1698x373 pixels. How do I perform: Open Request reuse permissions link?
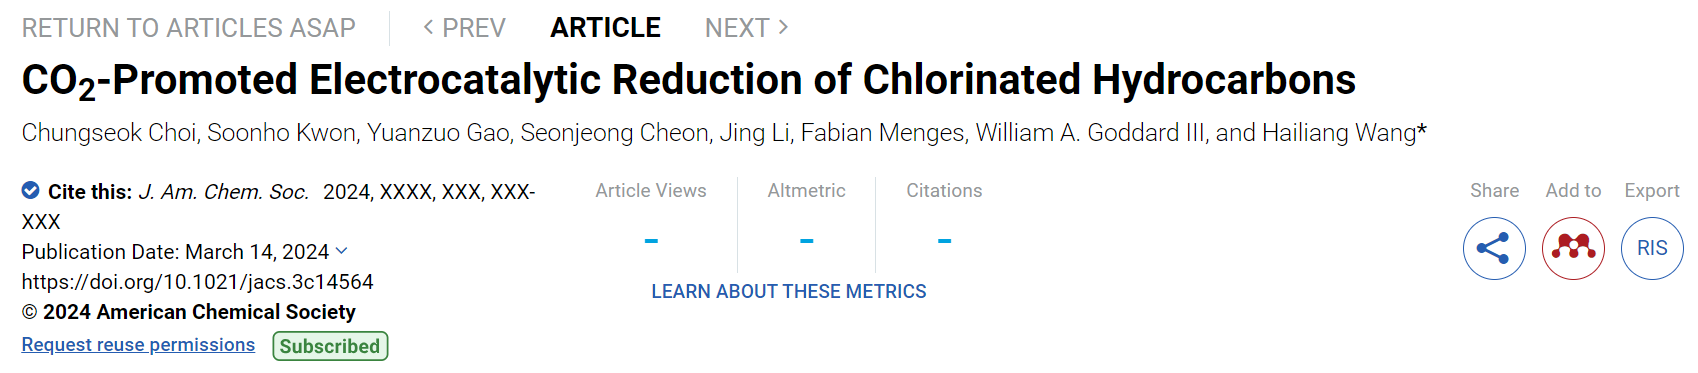(x=138, y=345)
